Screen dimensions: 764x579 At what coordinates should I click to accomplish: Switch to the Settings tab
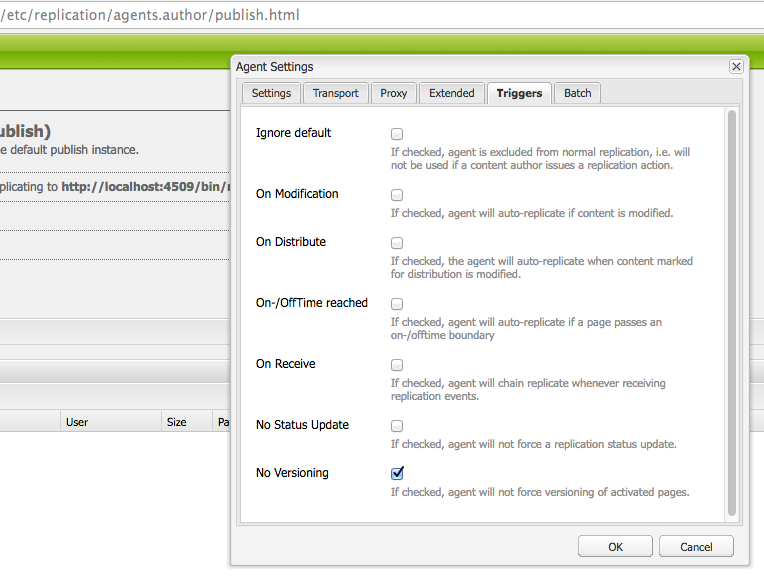271,93
